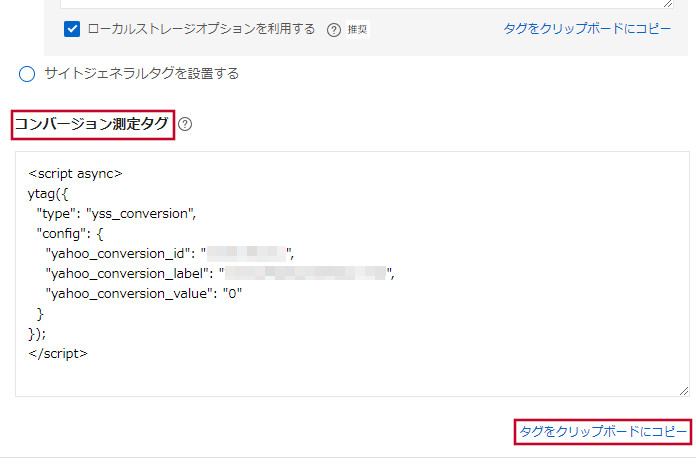Click the "config": { line in the code
The image size is (696, 476).
click(70, 234)
